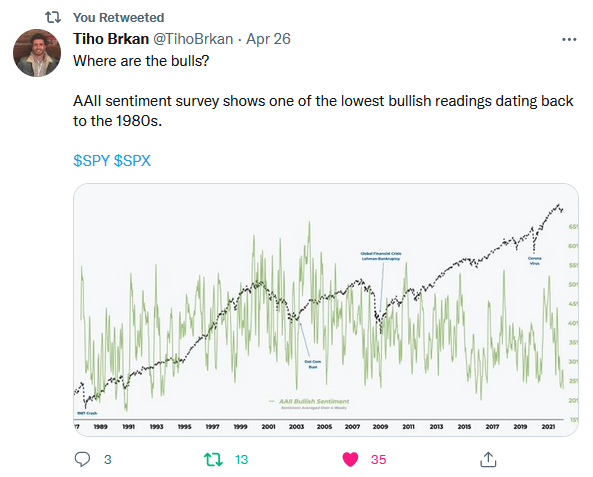Open the $SPX cashtag
Viewport: 593px width, 477px height.
(132, 161)
